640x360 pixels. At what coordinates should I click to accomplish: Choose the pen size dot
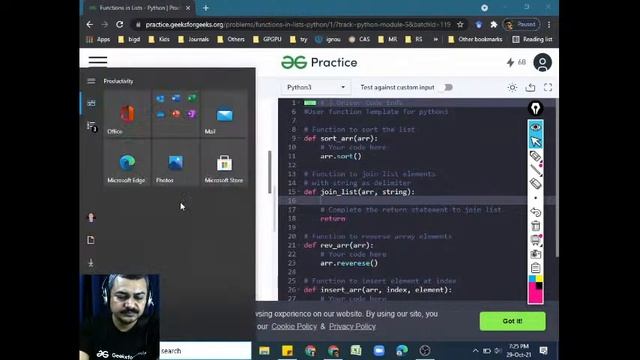pos(536,198)
